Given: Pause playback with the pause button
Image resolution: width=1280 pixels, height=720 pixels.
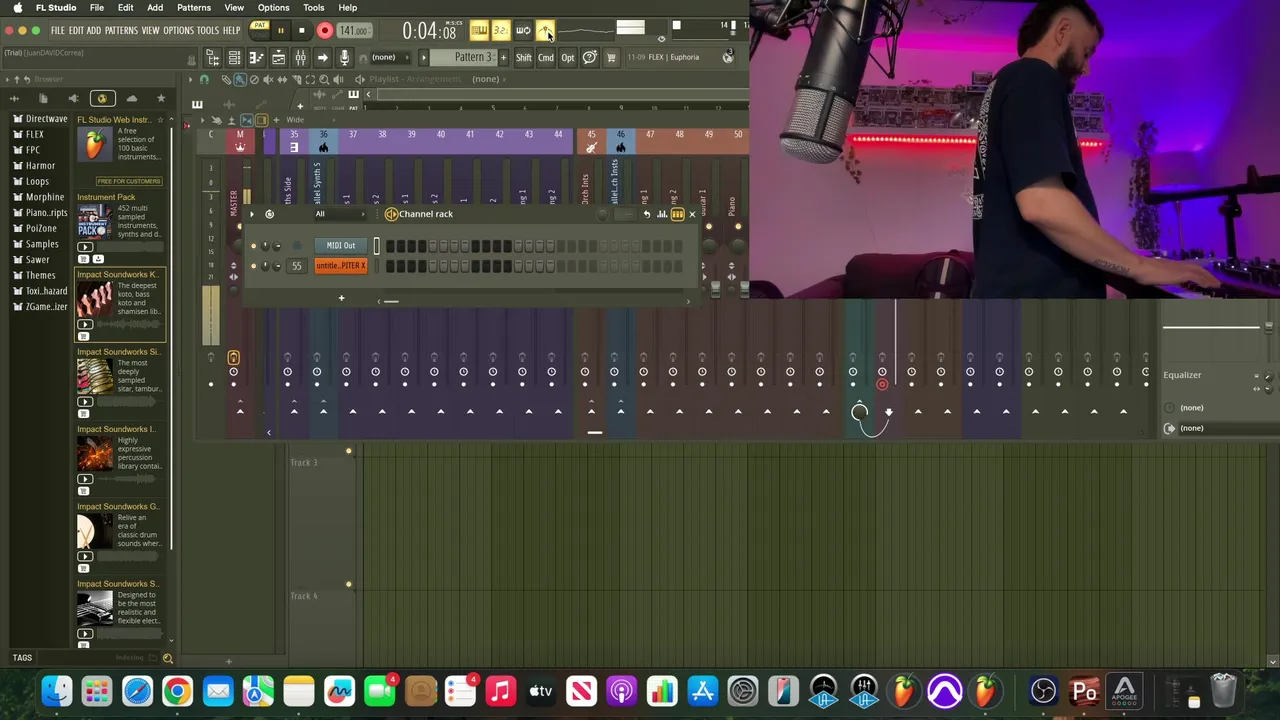Looking at the screenshot, I should pos(281,31).
